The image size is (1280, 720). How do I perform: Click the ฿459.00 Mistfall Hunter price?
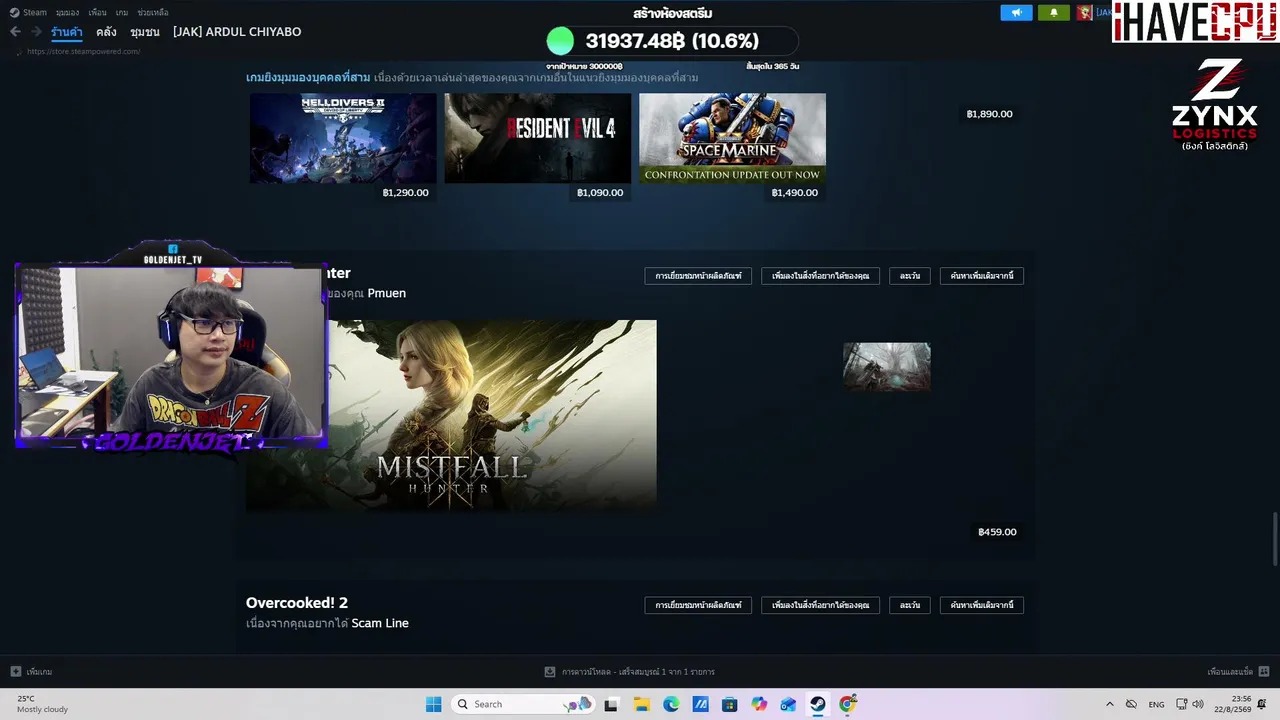point(997,532)
